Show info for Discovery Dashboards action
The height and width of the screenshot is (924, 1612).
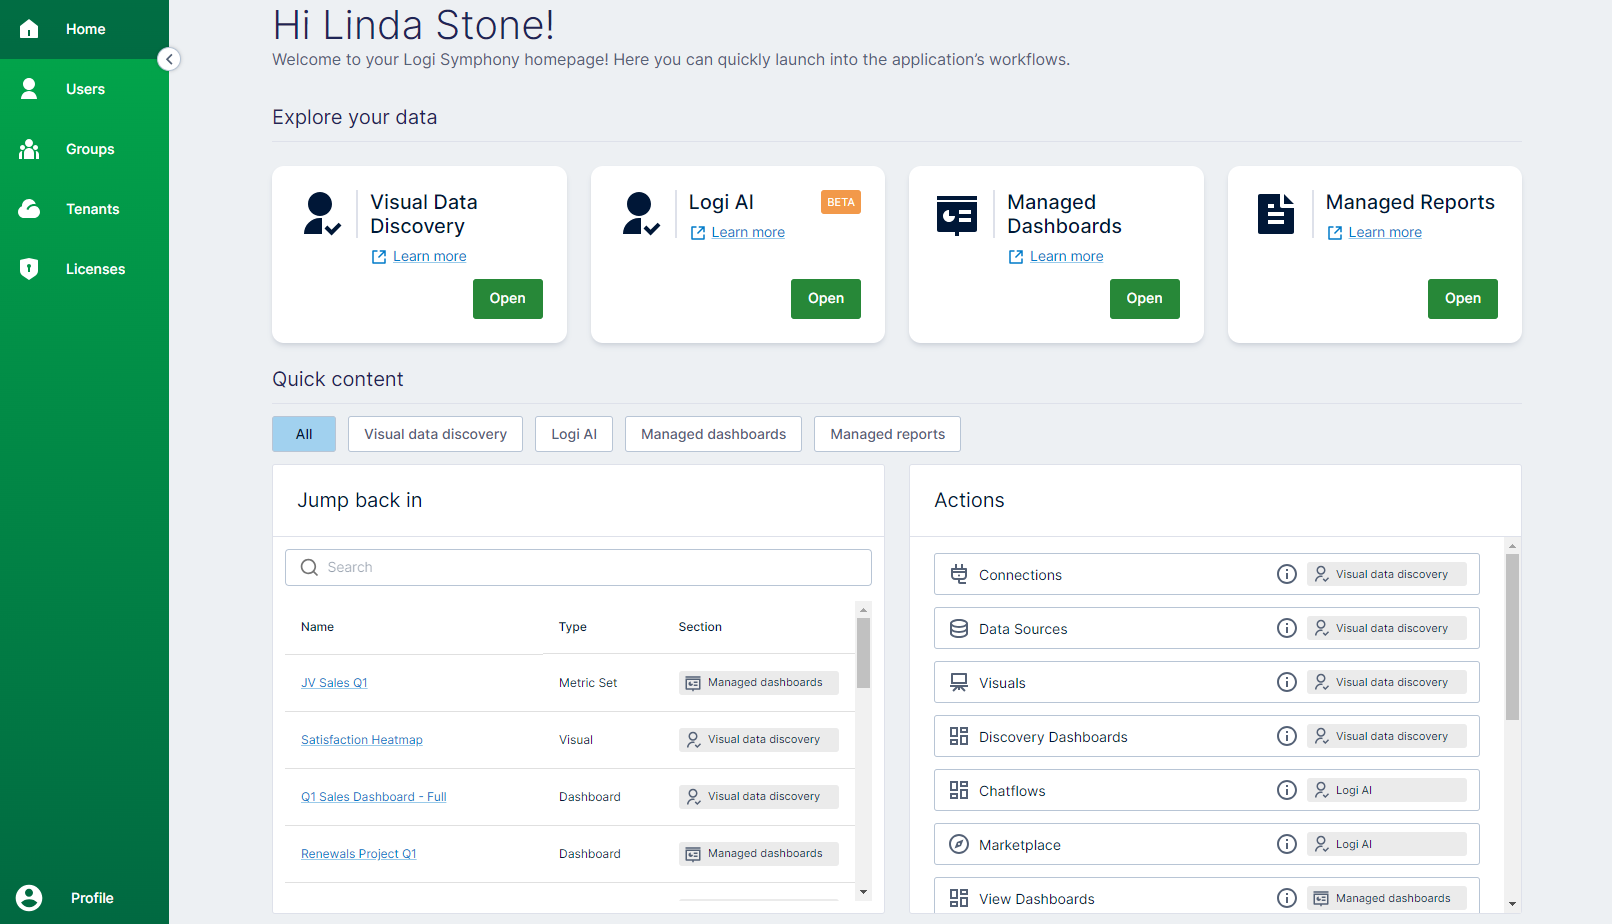pos(1287,736)
